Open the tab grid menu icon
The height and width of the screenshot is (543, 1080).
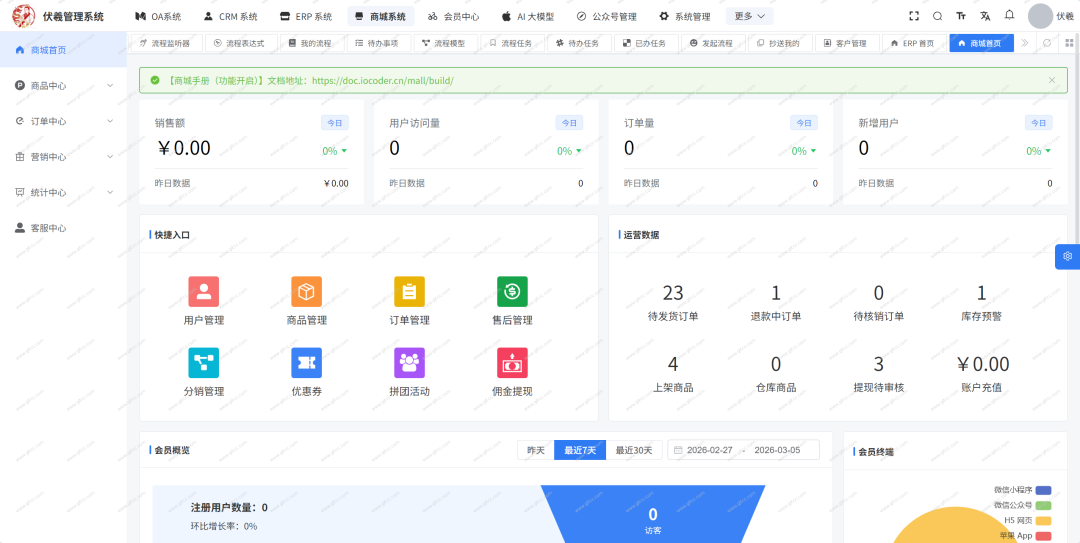click(1069, 43)
